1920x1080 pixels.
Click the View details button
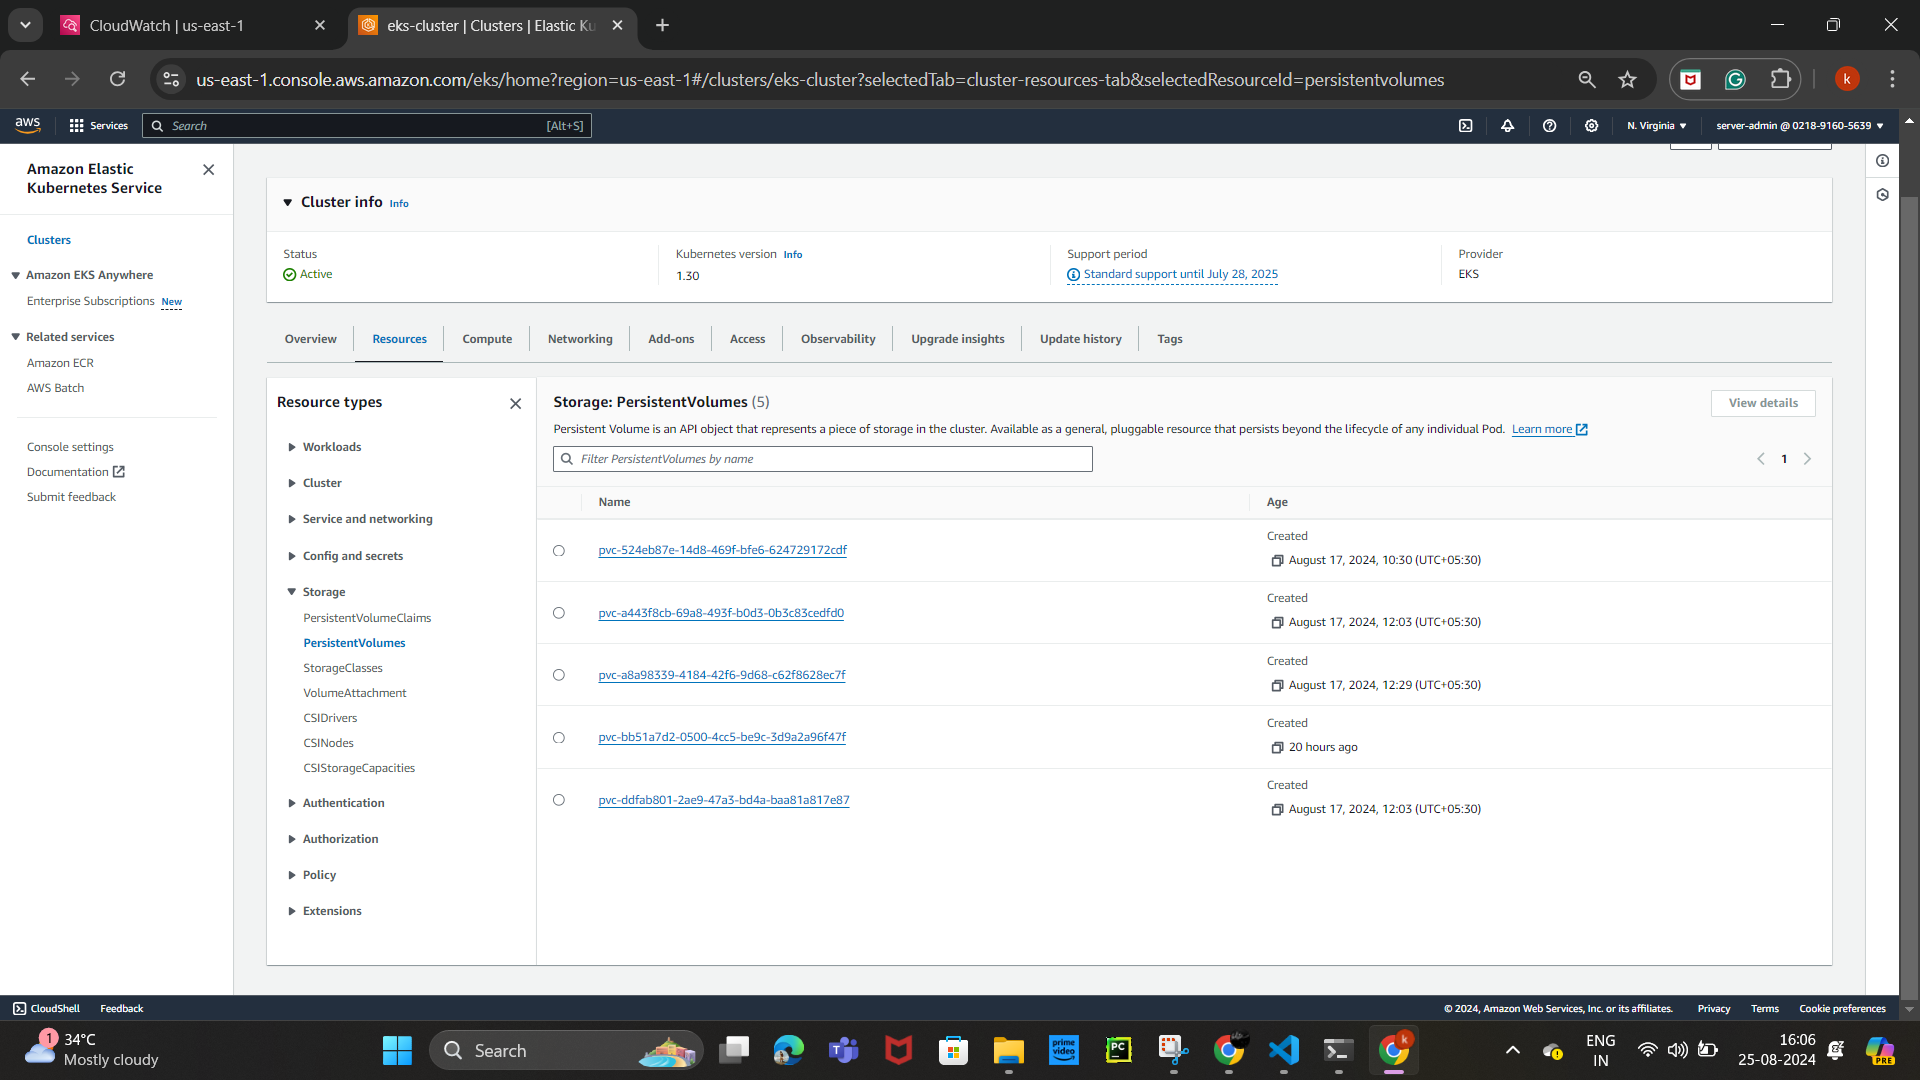[1762, 403]
